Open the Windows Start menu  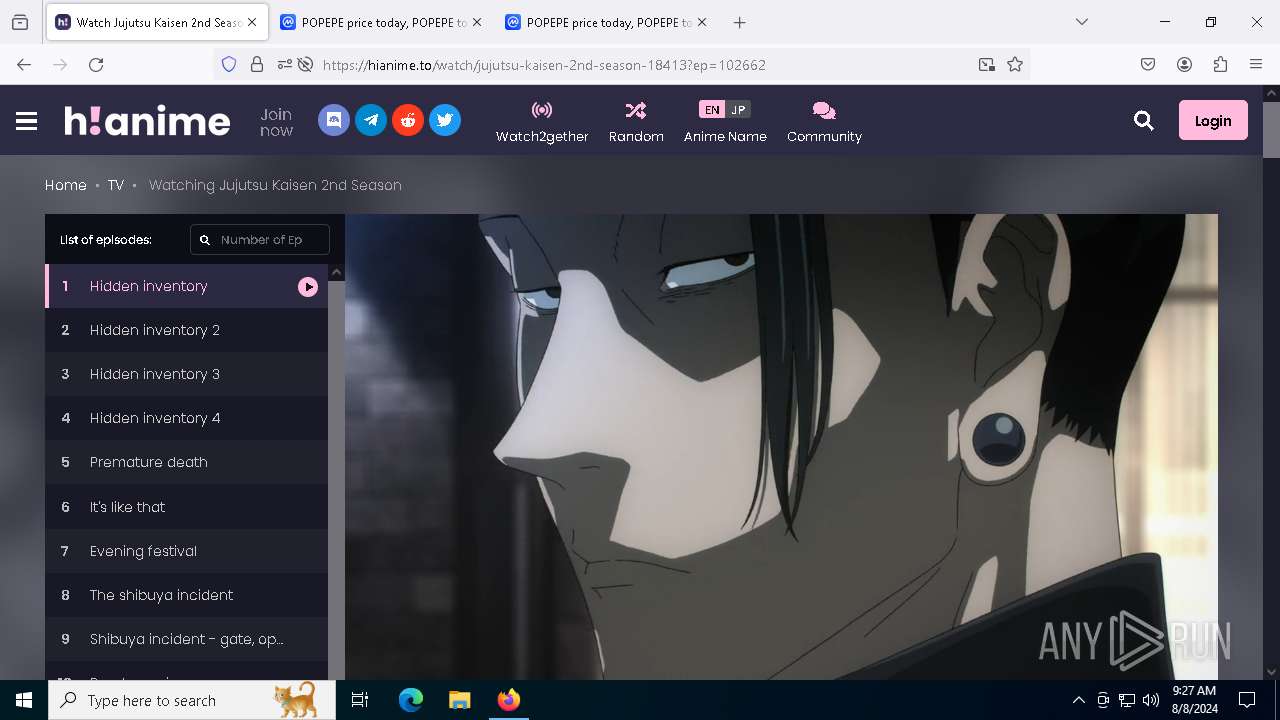24,700
